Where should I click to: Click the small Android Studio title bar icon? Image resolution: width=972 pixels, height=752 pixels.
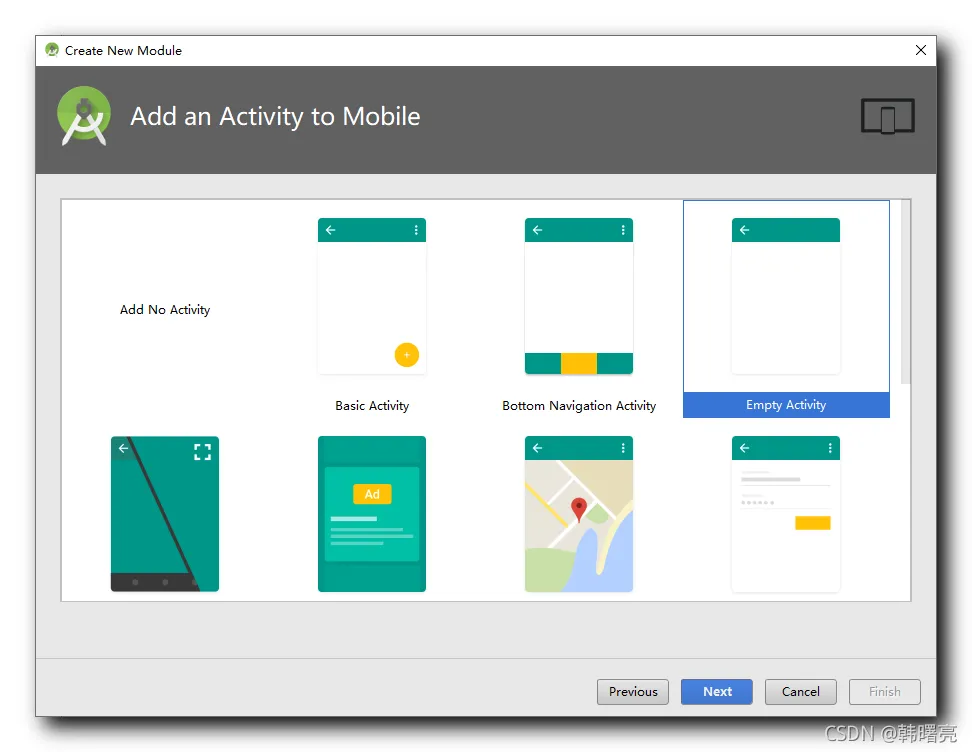pos(52,50)
